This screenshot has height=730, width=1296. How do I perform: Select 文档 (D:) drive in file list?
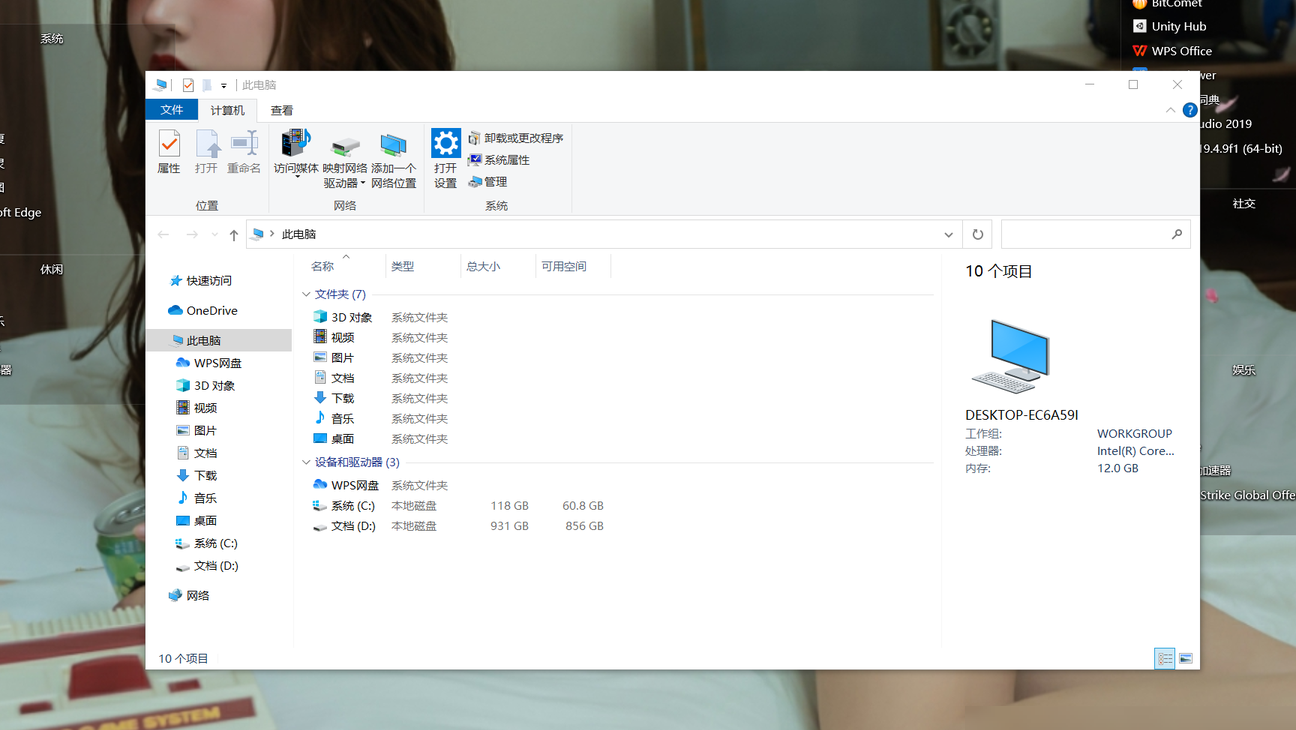click(344, 526)
